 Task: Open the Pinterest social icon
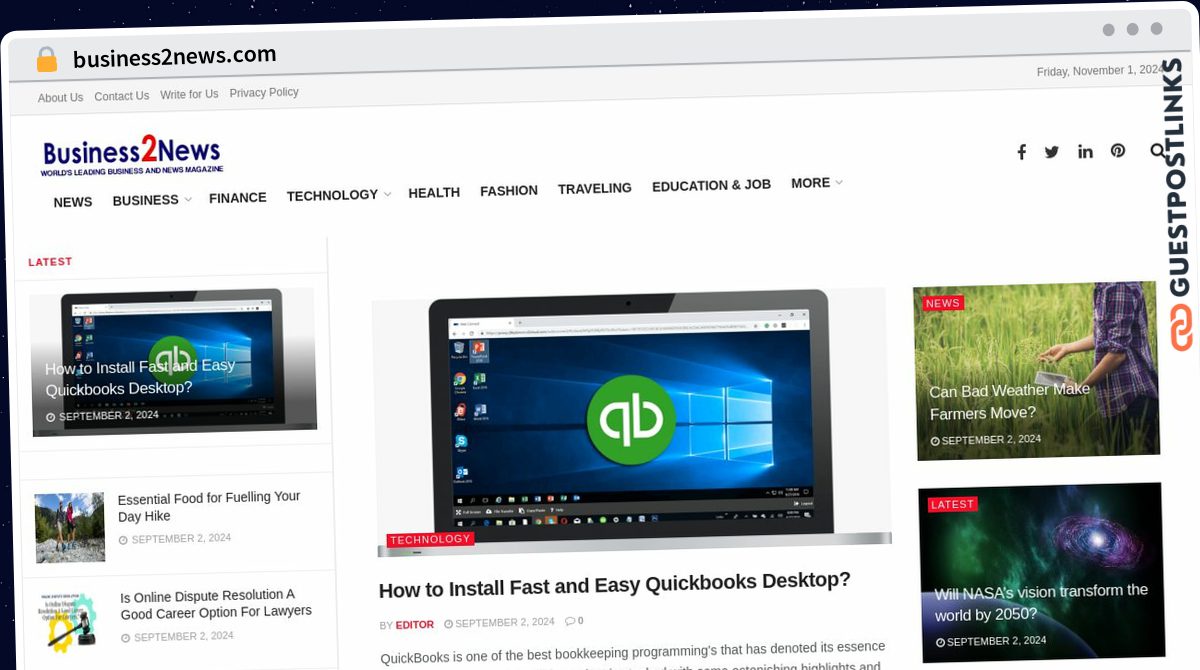click(1118, 151)
